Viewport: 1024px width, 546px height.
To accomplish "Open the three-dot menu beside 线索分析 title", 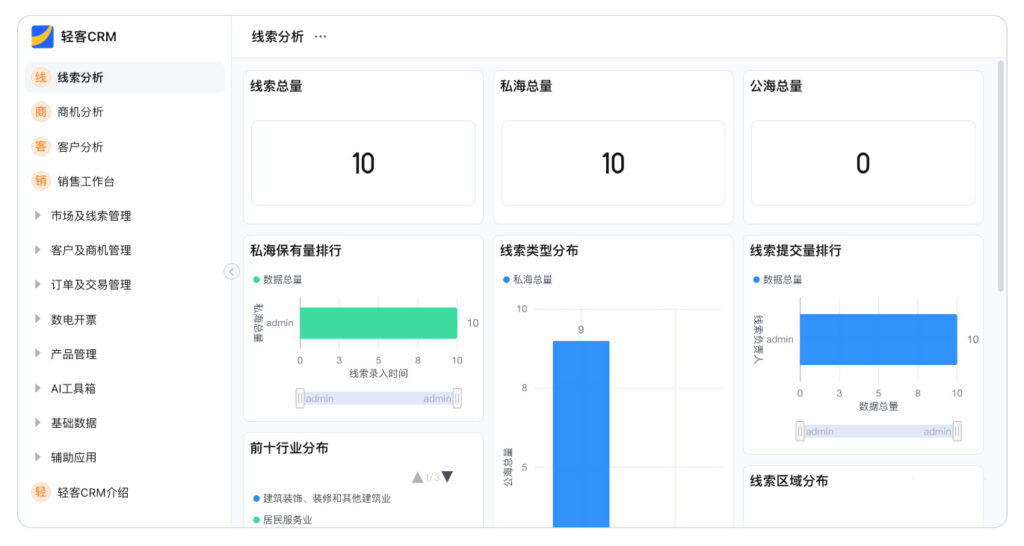I will click(x=320, y=37).
